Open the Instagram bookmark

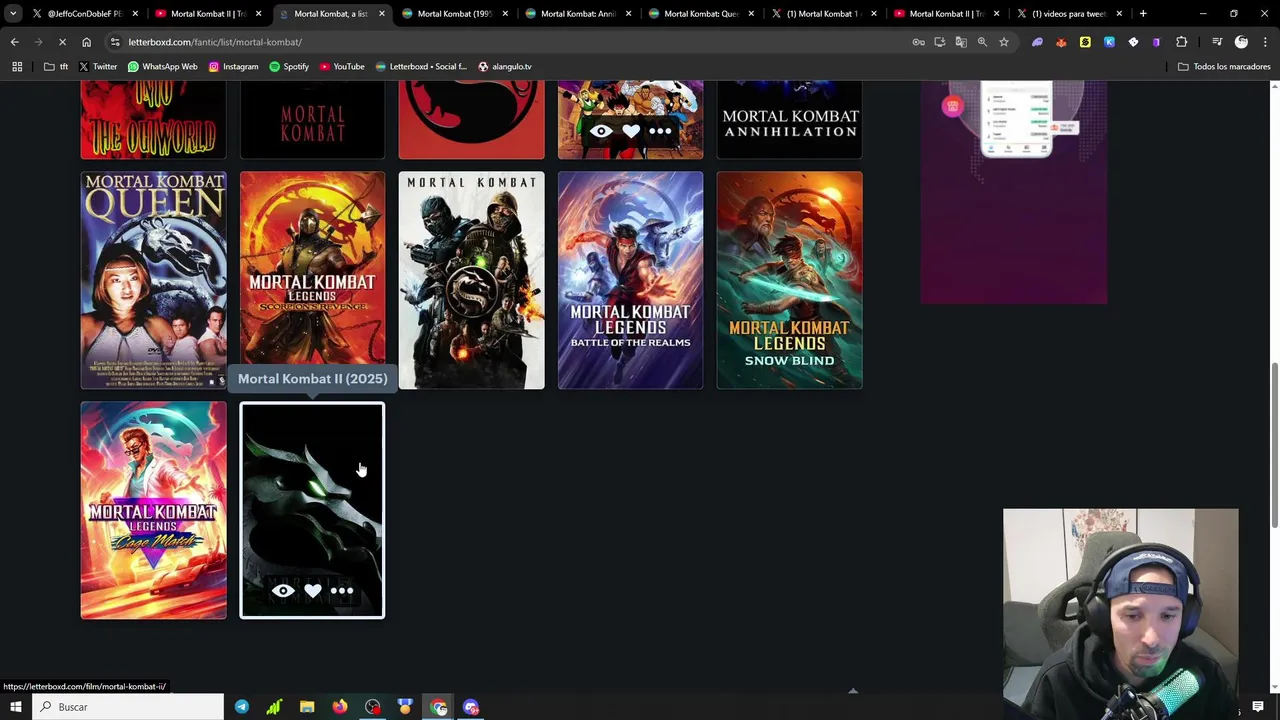click(233, 66)
